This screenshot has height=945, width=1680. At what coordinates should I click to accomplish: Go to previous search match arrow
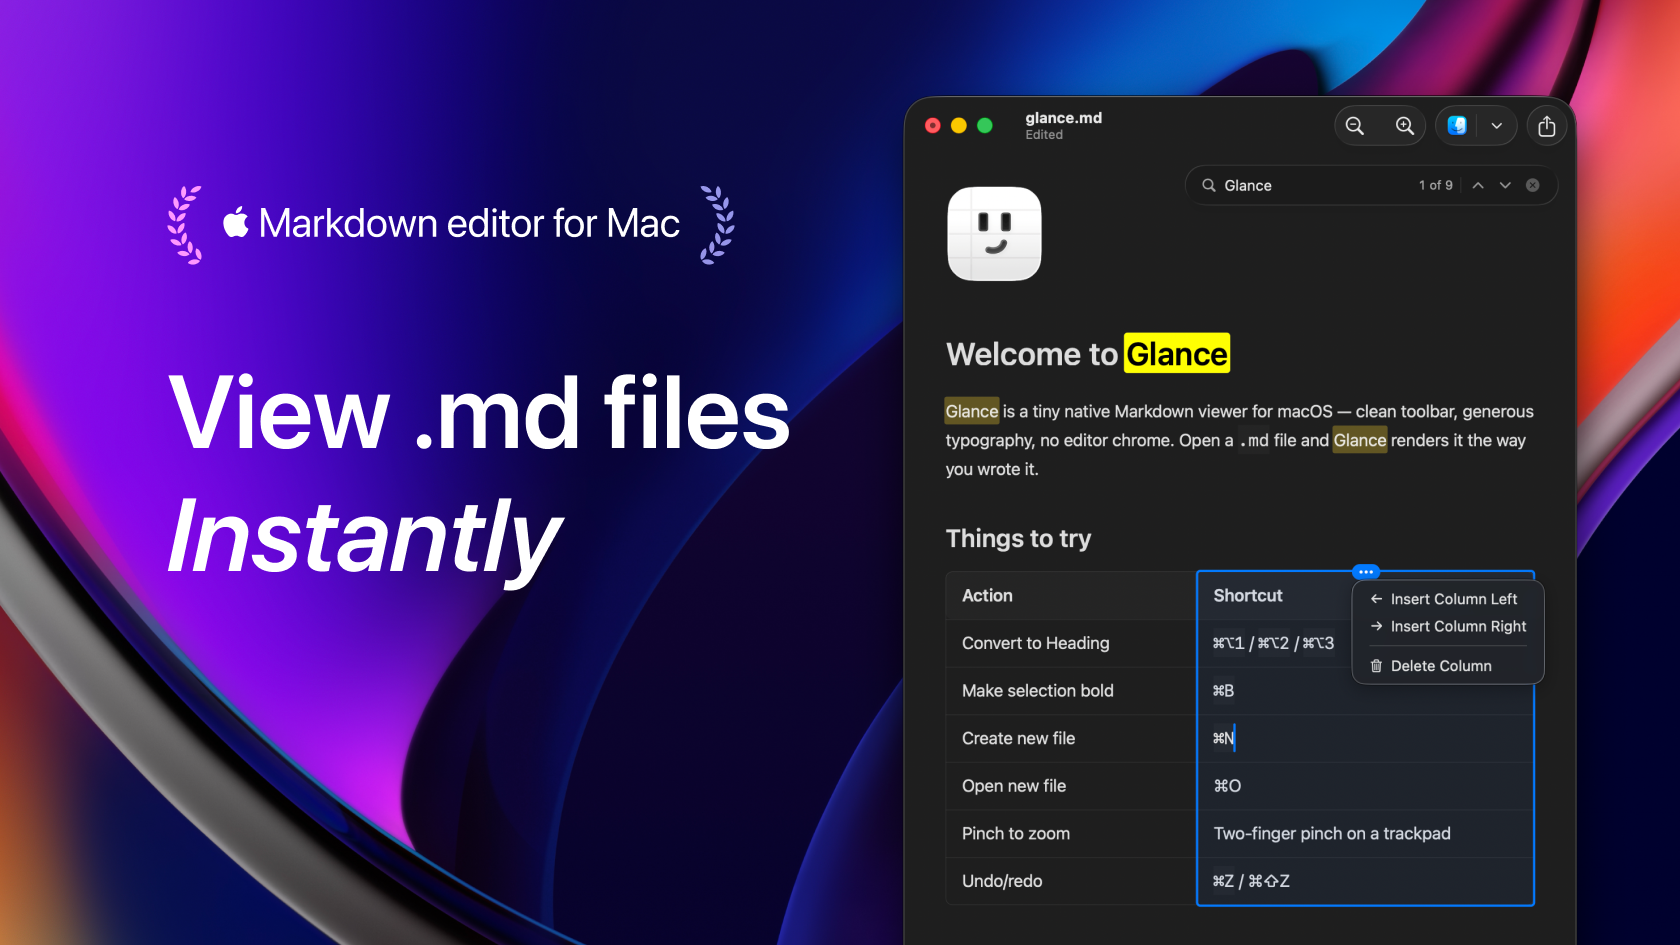[x=1478, y=185]
